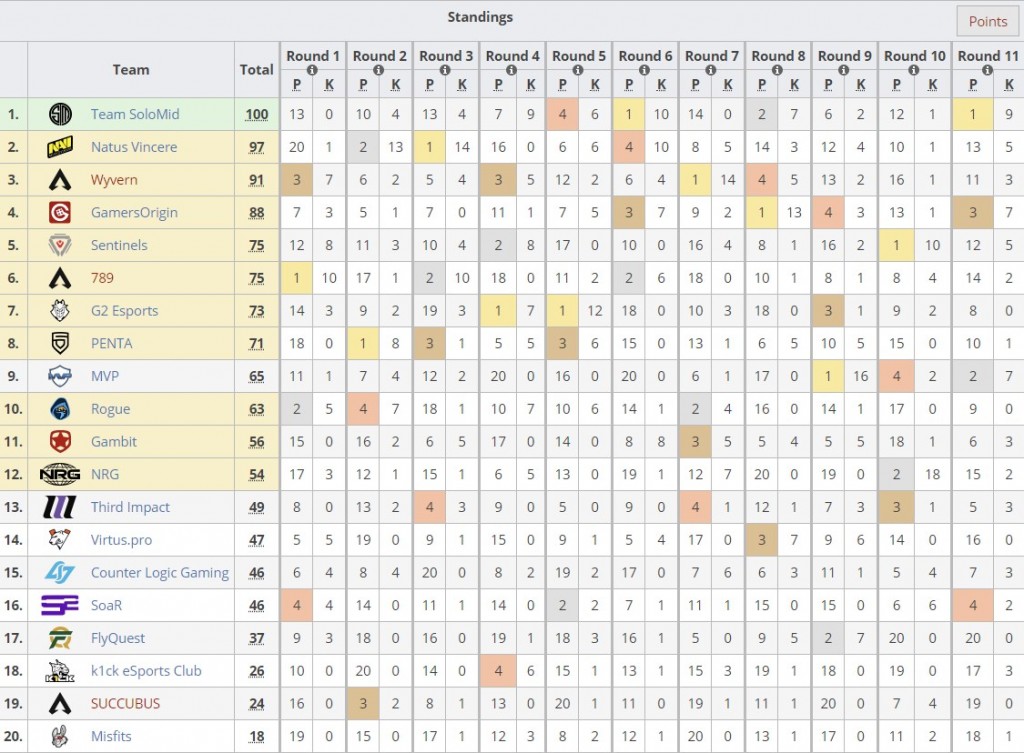Screen dimensions: 1024x753
Task: Click the Round 1 P column header
Action: pyautogui.click(x=296, y=84)
